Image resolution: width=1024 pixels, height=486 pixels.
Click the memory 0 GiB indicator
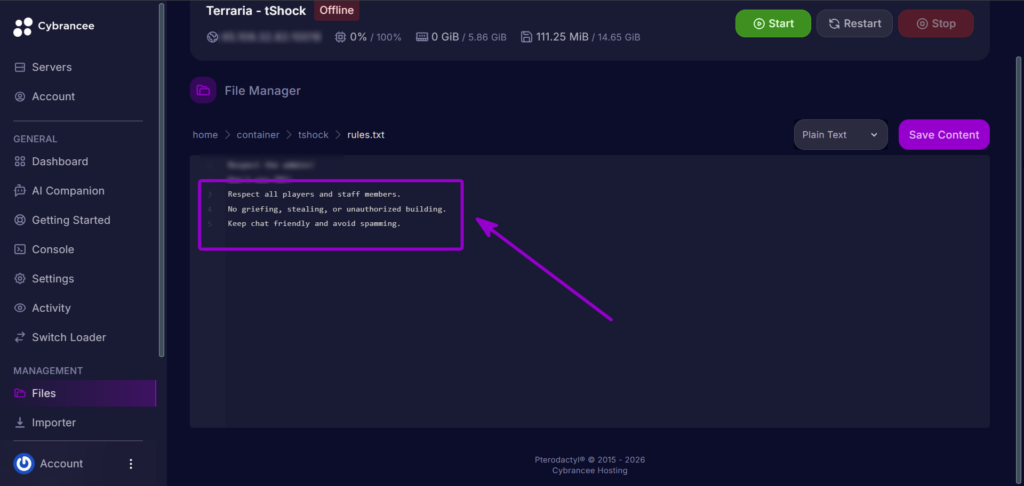[x=461, y=37]
